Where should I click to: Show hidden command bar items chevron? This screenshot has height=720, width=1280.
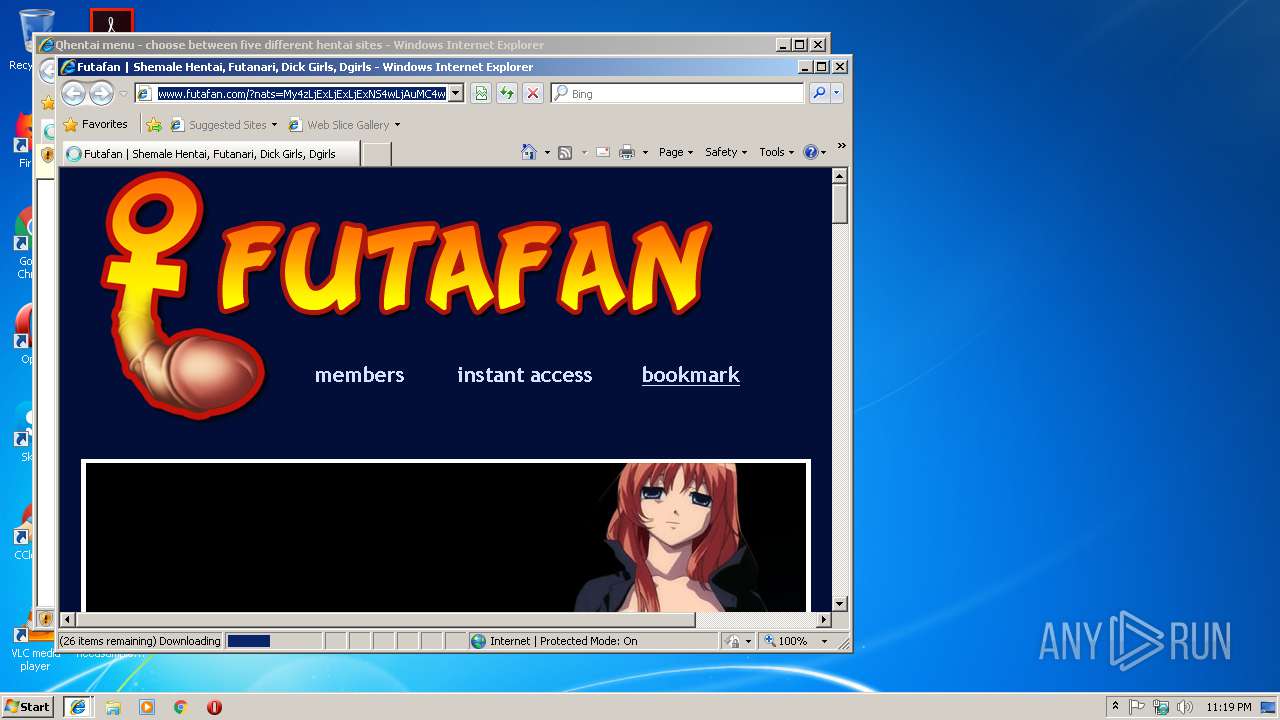(x=842, y=146)
